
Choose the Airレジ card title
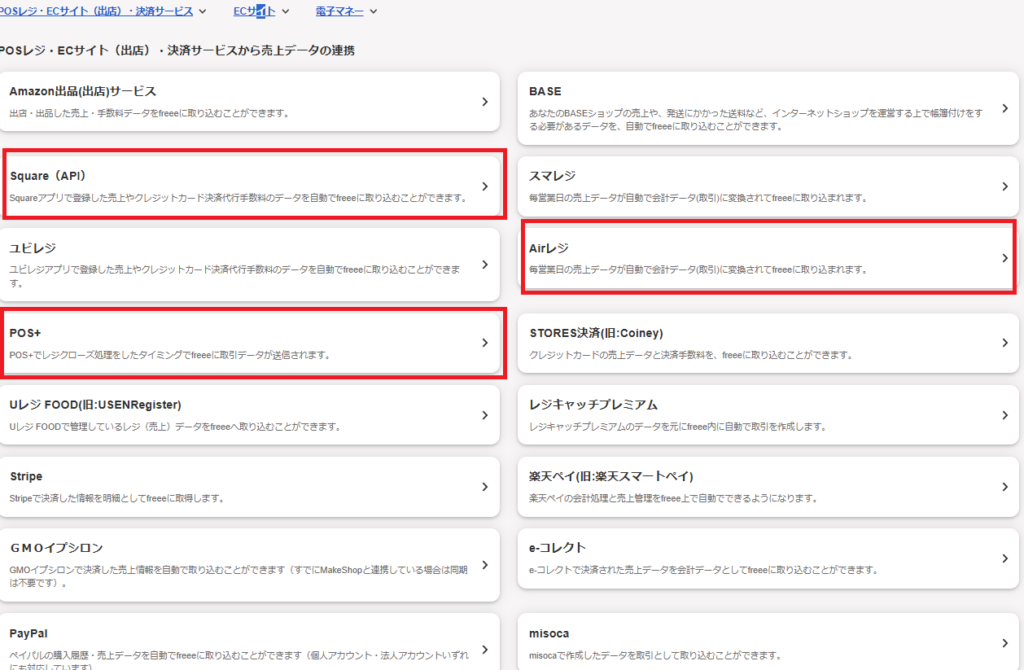click(549, 248)
